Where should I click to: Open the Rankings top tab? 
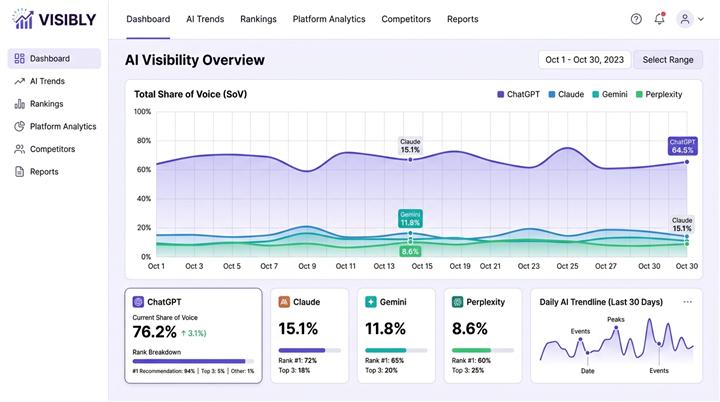click(x=258, y=19)
